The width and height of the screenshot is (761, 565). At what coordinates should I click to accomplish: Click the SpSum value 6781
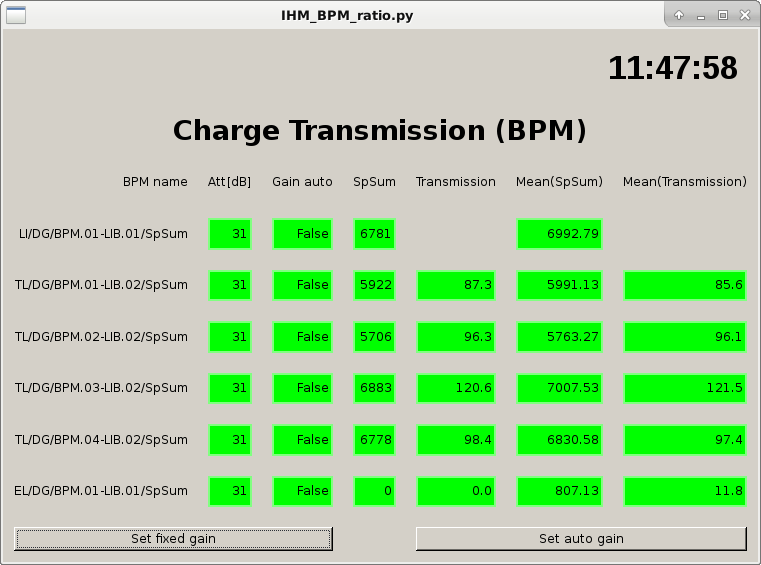click(x=374, y=234)
